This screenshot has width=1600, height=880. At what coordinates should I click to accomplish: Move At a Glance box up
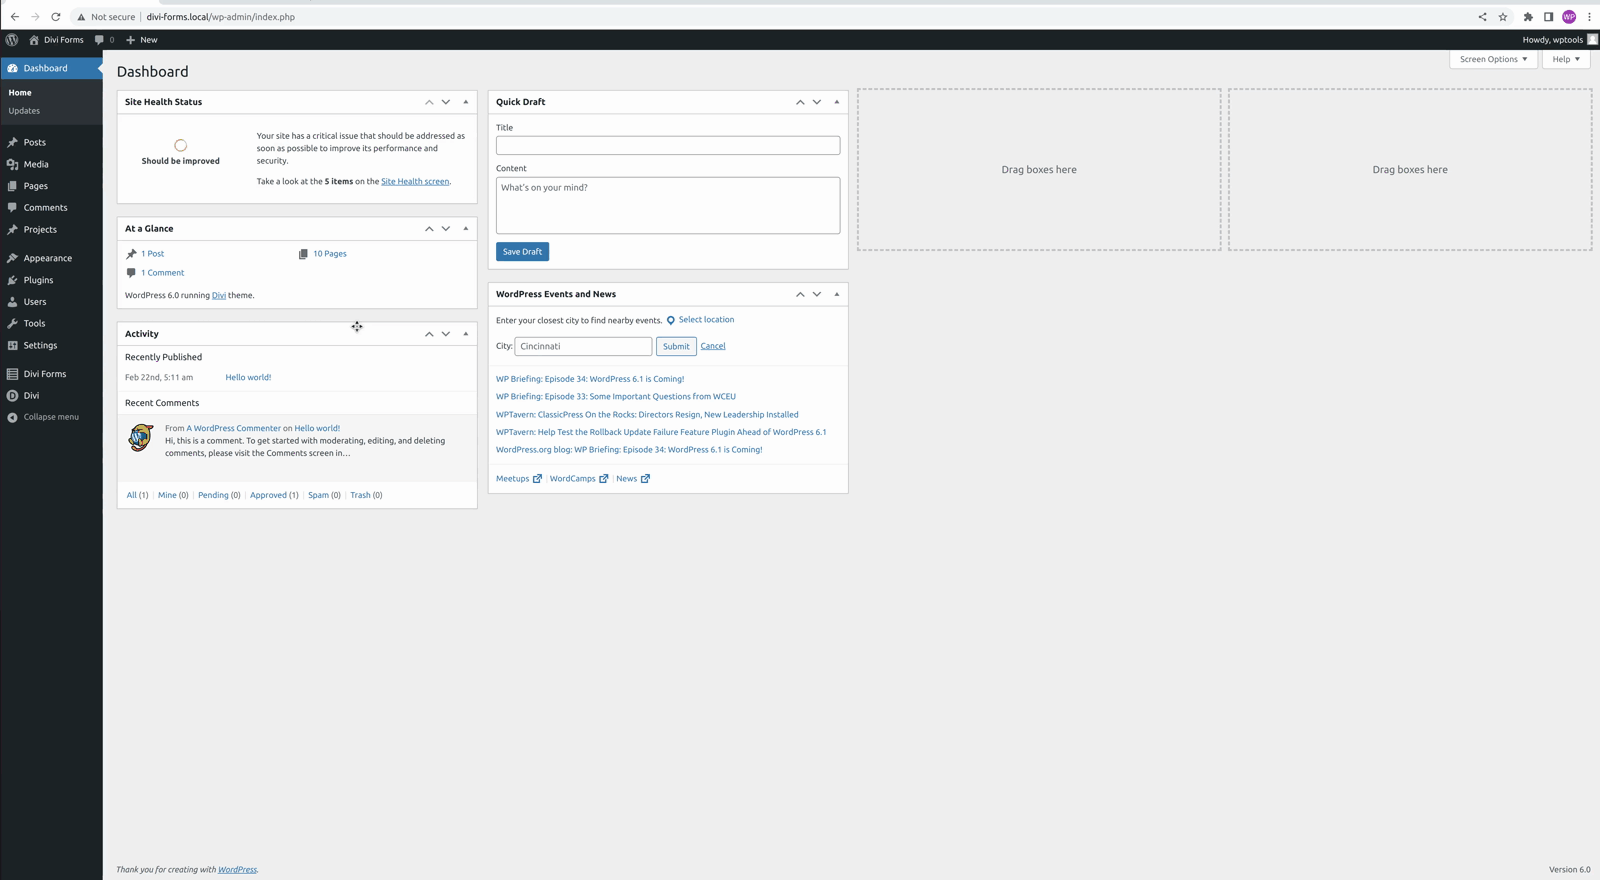tap(429, 229)
